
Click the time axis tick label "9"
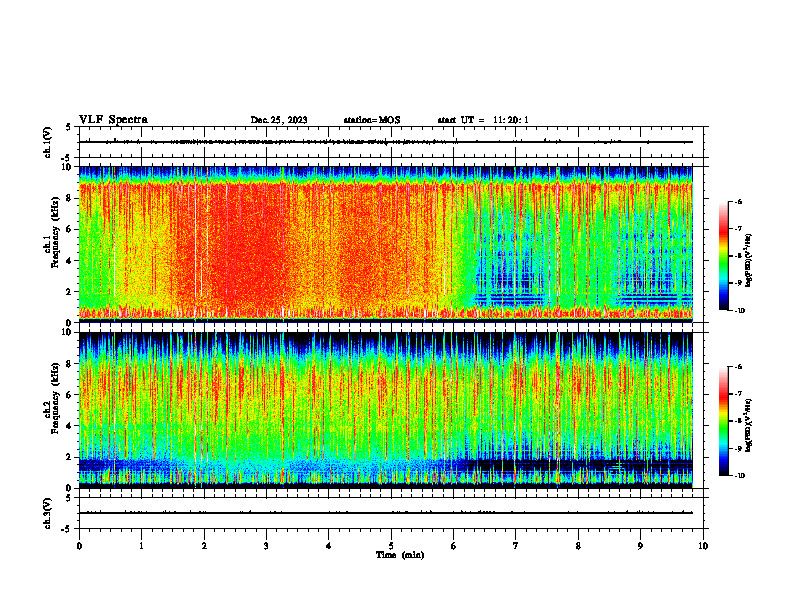[640, 546]
